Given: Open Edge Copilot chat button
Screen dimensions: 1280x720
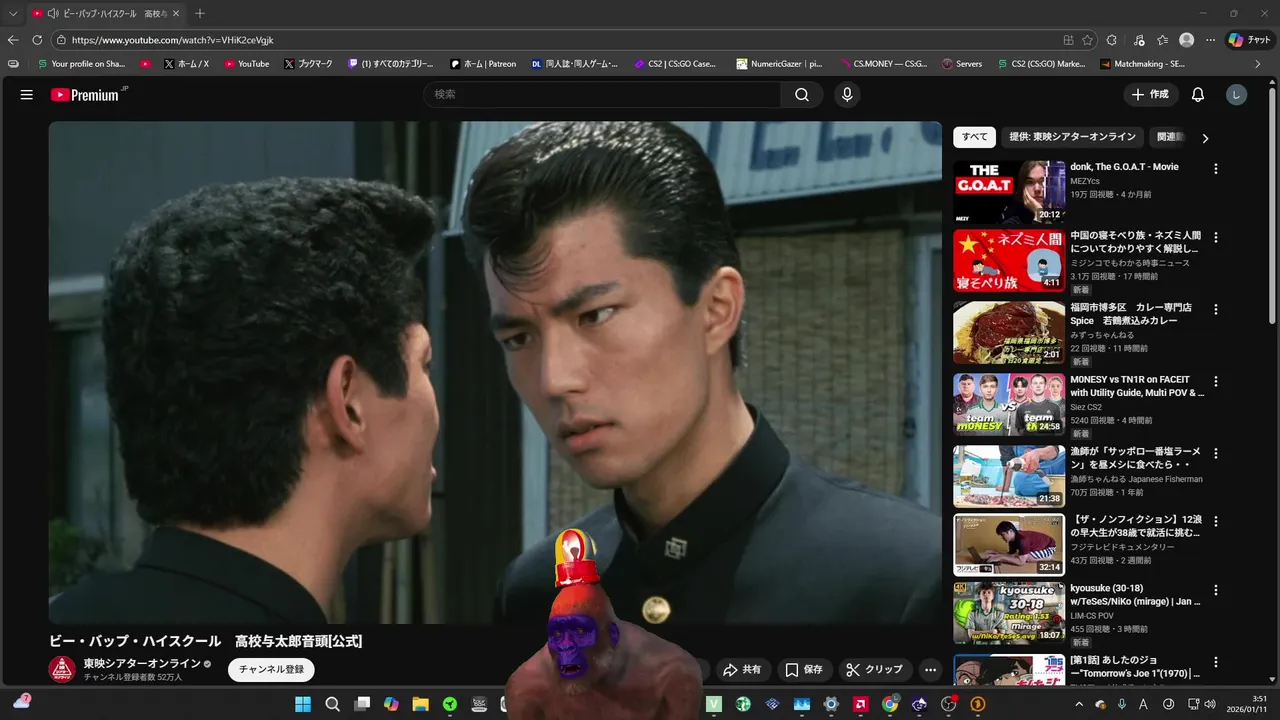Looking at the screenshot, I should click(x=1248, y=40).
